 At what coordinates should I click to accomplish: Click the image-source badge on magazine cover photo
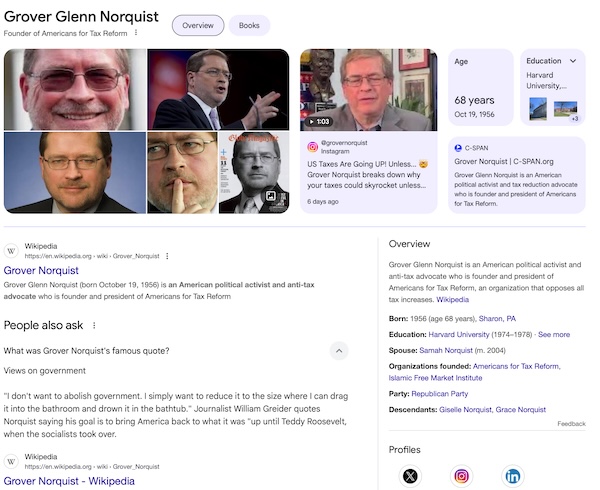(x=271, y=196)
